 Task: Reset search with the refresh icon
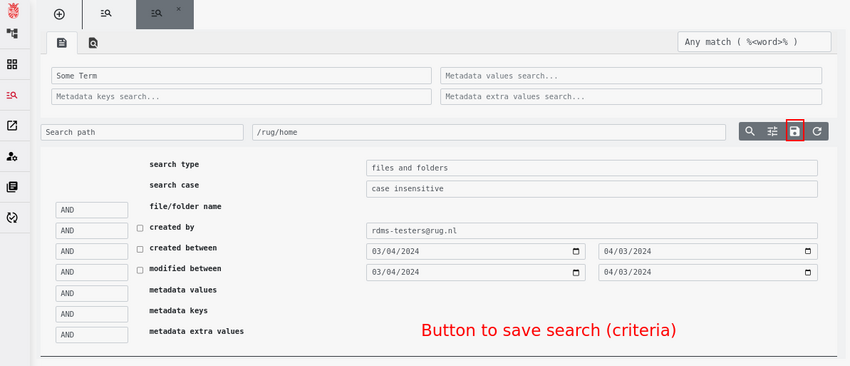click(817, 131)
